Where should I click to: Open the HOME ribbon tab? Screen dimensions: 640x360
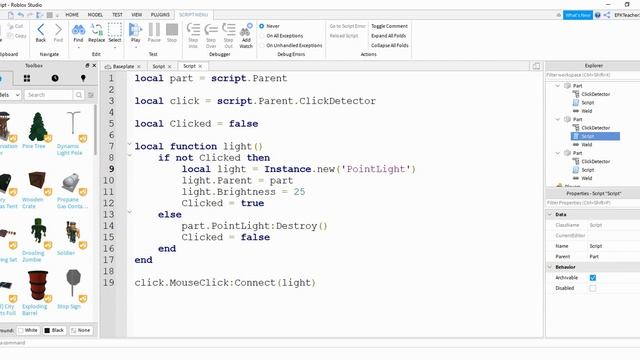coord(72,15)
